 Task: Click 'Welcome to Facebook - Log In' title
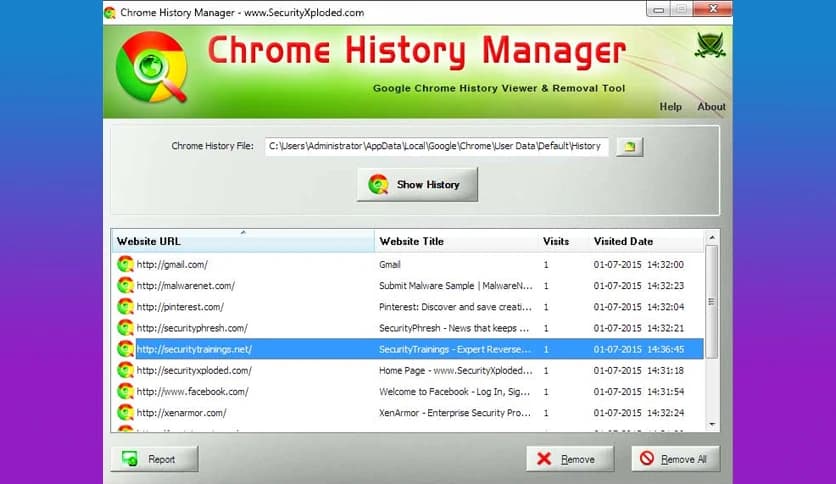coord(455,391)
